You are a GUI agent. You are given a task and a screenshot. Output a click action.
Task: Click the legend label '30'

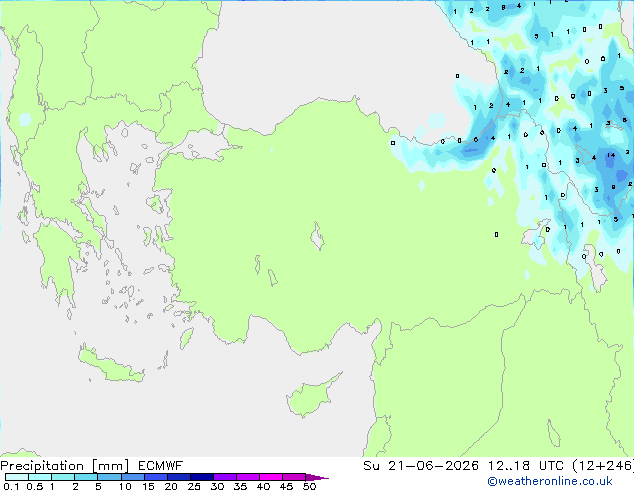[217, 486]
